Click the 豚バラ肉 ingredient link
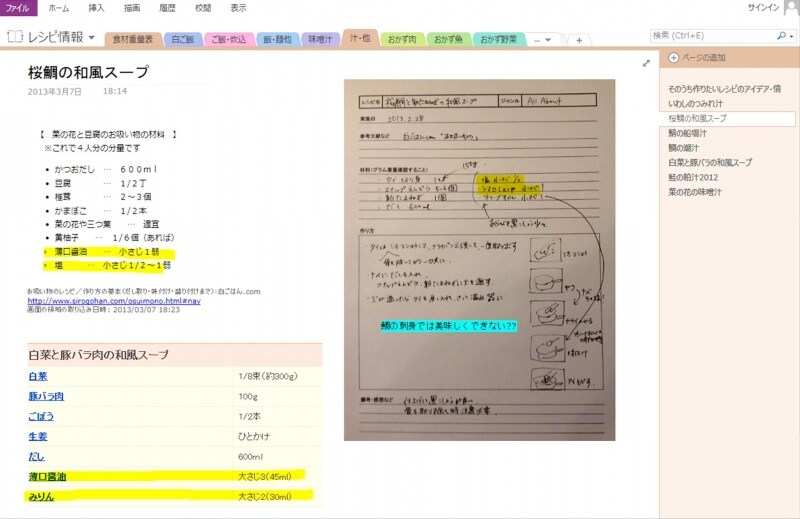Screen dimensions: 800x519 coord(46,397)
